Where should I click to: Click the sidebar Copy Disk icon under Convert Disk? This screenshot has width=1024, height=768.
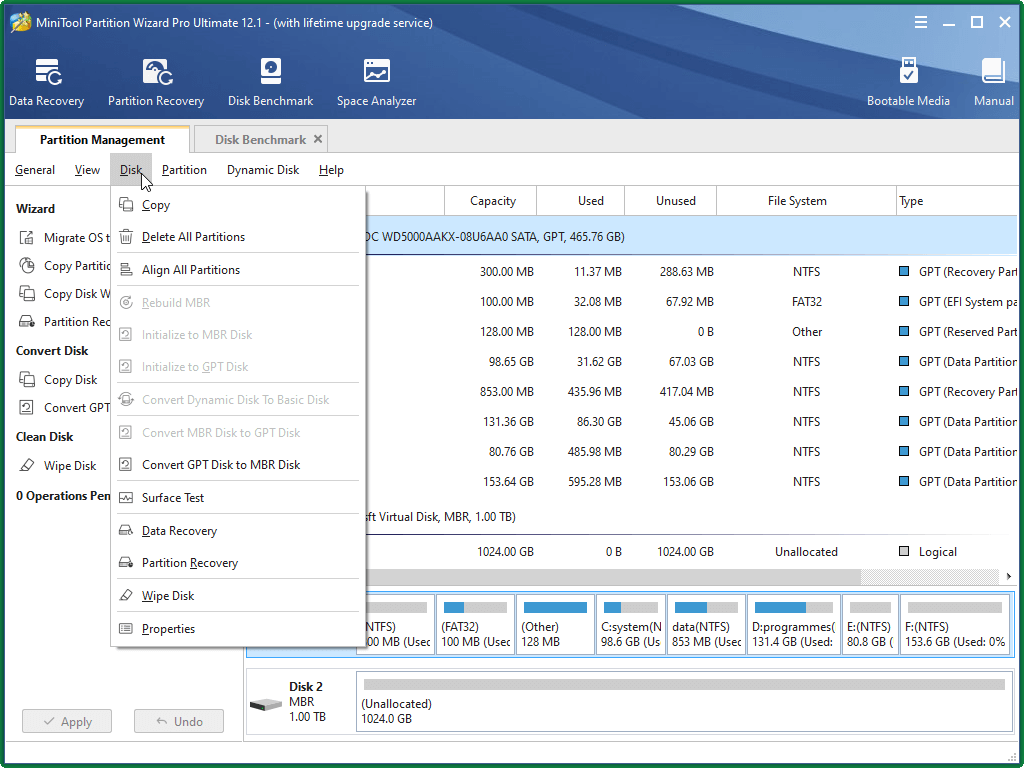(27, 379)
